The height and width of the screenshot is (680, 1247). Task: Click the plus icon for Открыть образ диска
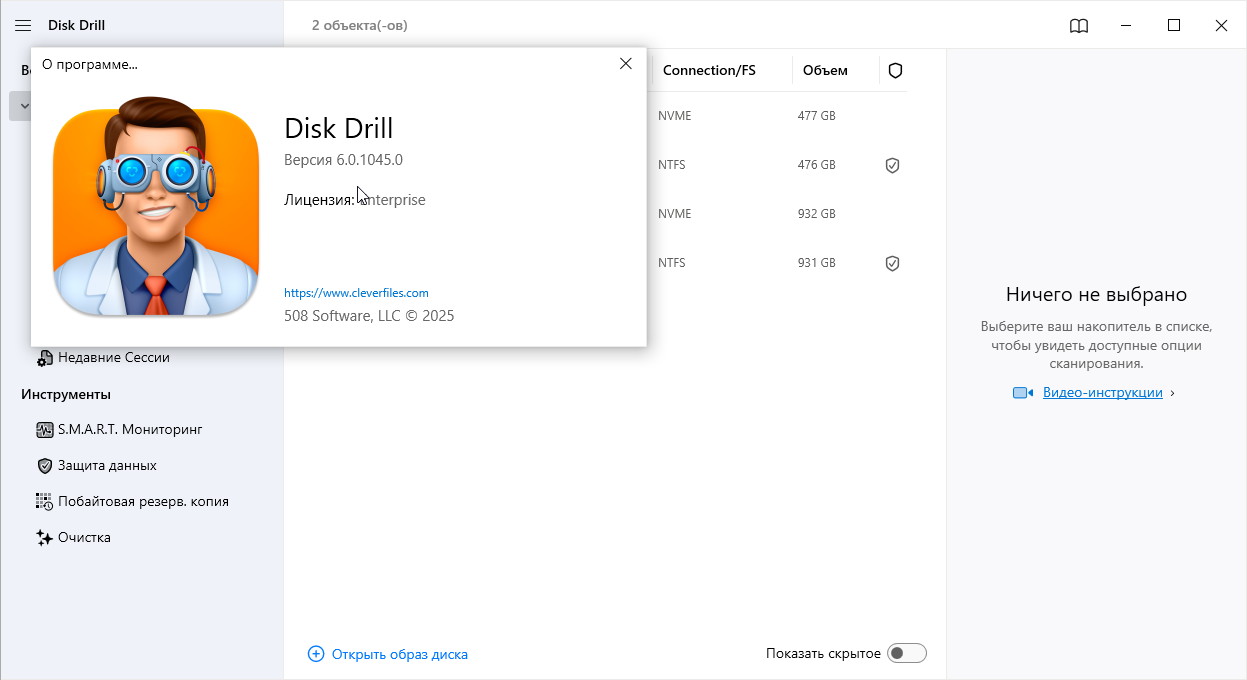click(316, 654)
